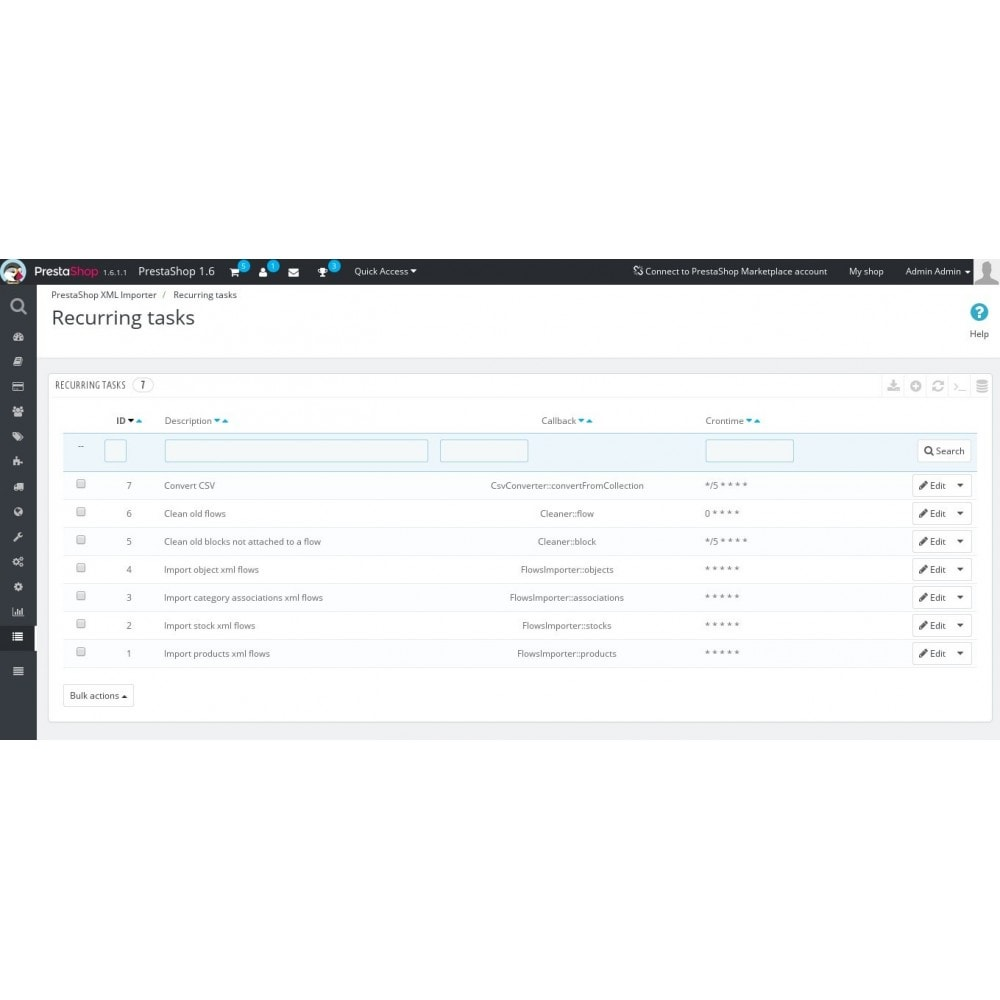Open My shop link
Viewport: 1000px width, 1000px height.
[x=866, y=272]
